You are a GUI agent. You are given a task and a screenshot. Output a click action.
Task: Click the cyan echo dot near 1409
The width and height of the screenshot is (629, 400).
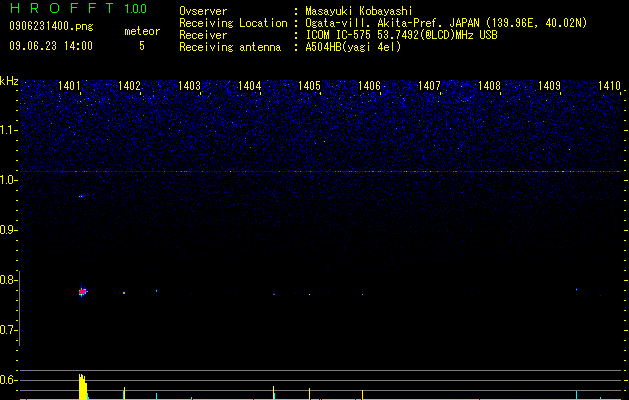point(576,289)
